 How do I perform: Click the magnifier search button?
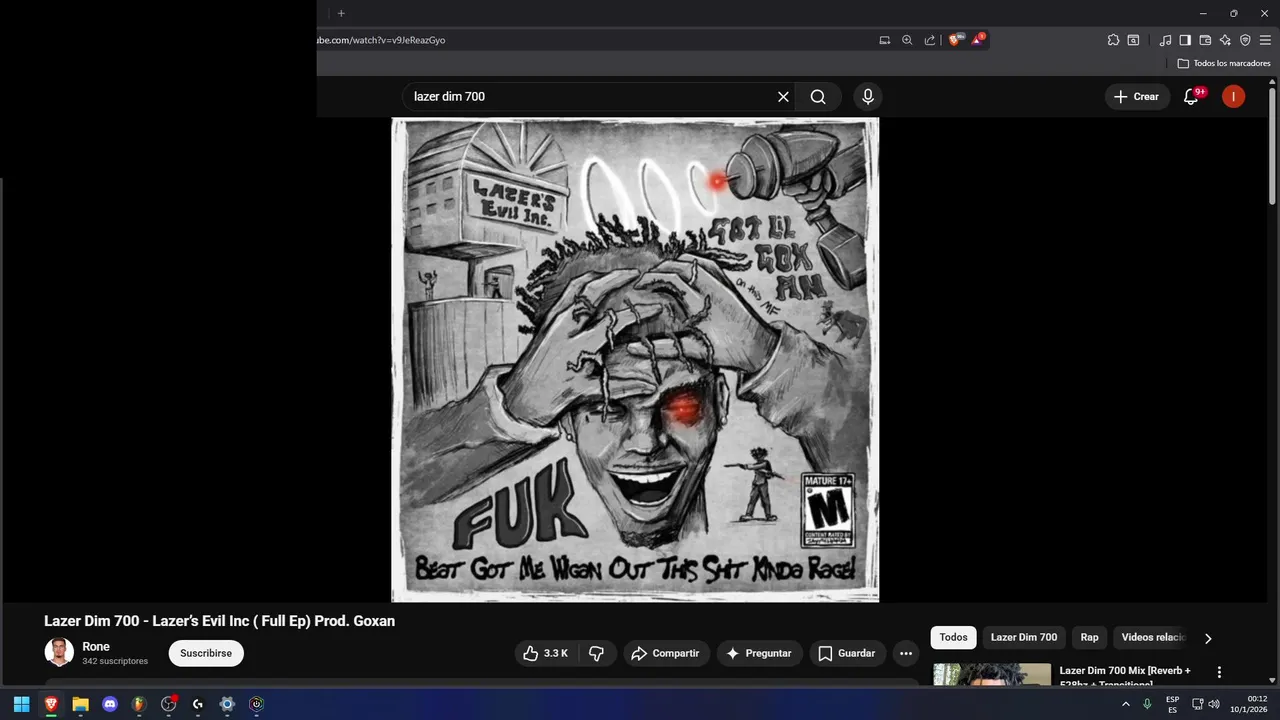coord(818,97)
